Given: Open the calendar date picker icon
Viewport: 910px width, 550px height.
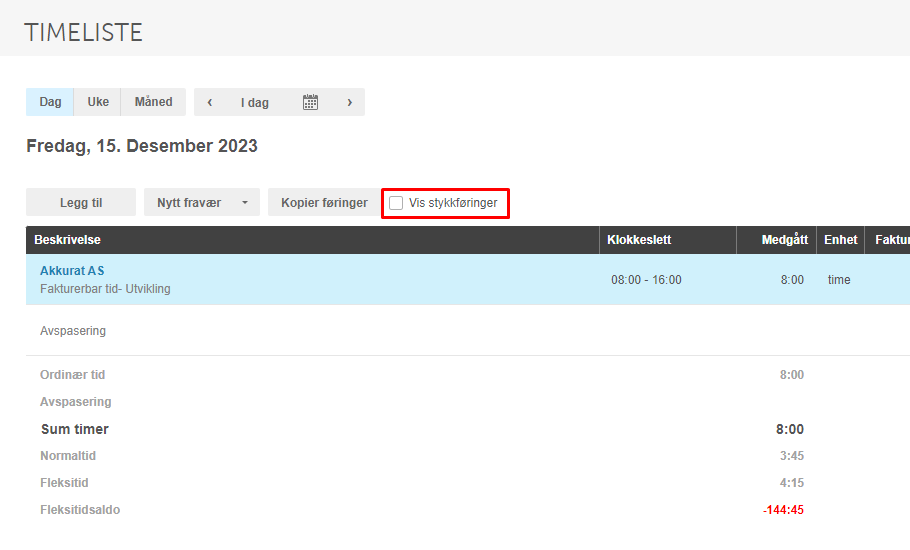Looking at the screenshot, I should (x=310, y=102).
